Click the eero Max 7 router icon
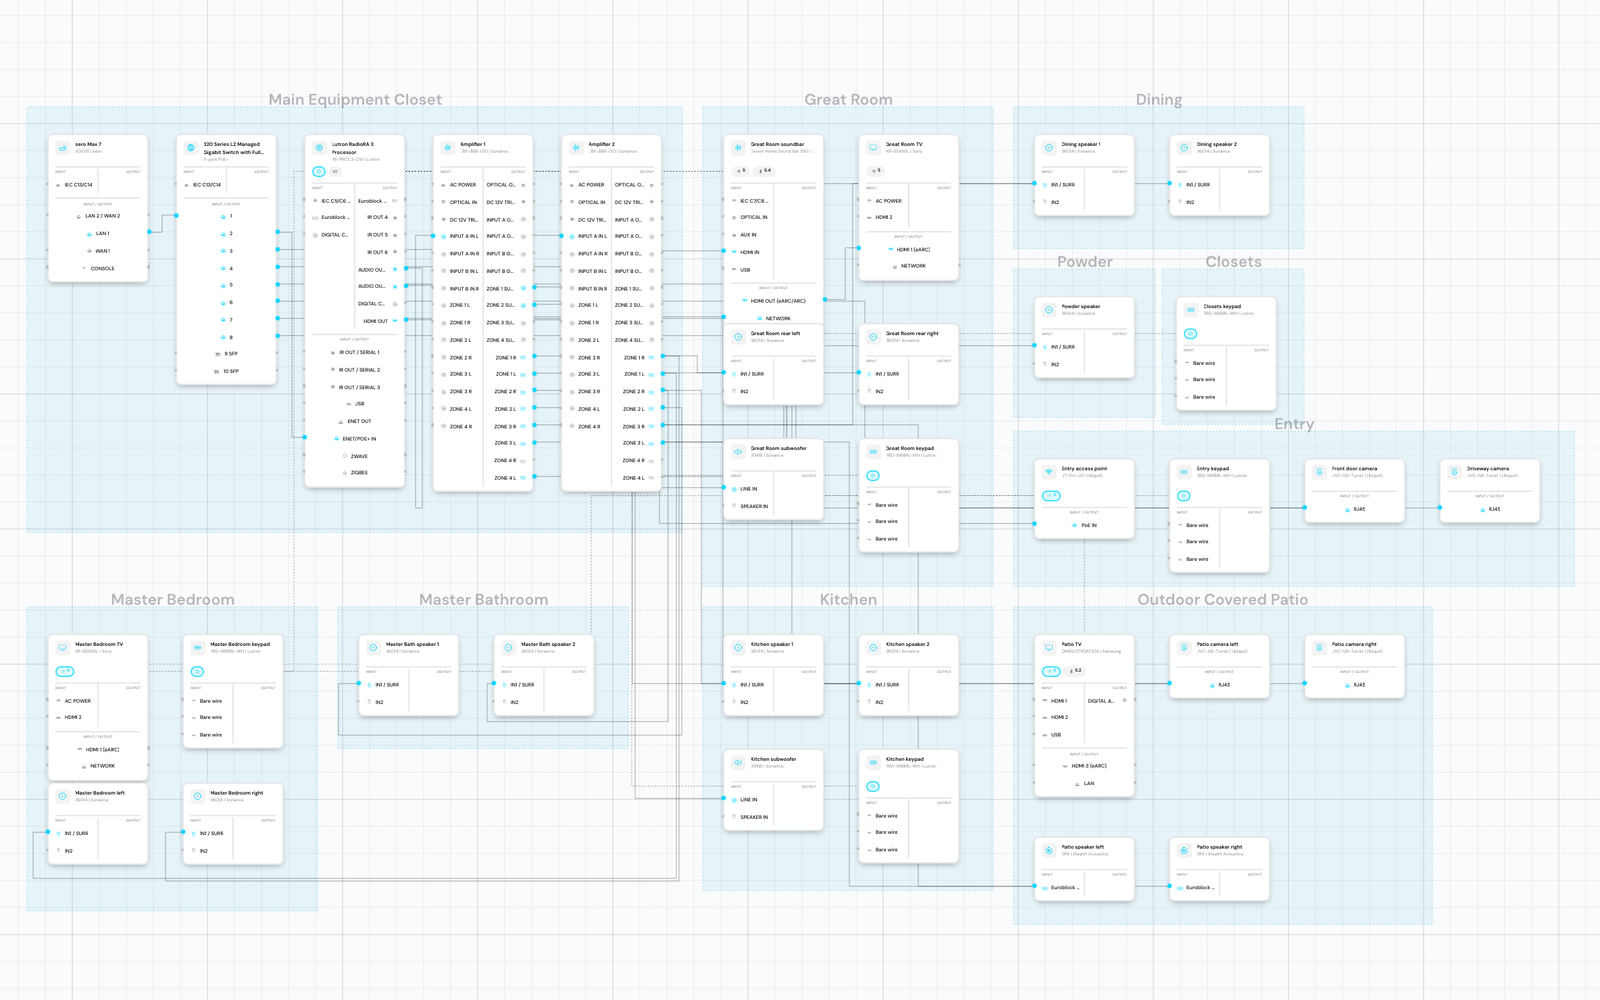The width and height of the screenshot is (1600, 1000). (62, 148)
